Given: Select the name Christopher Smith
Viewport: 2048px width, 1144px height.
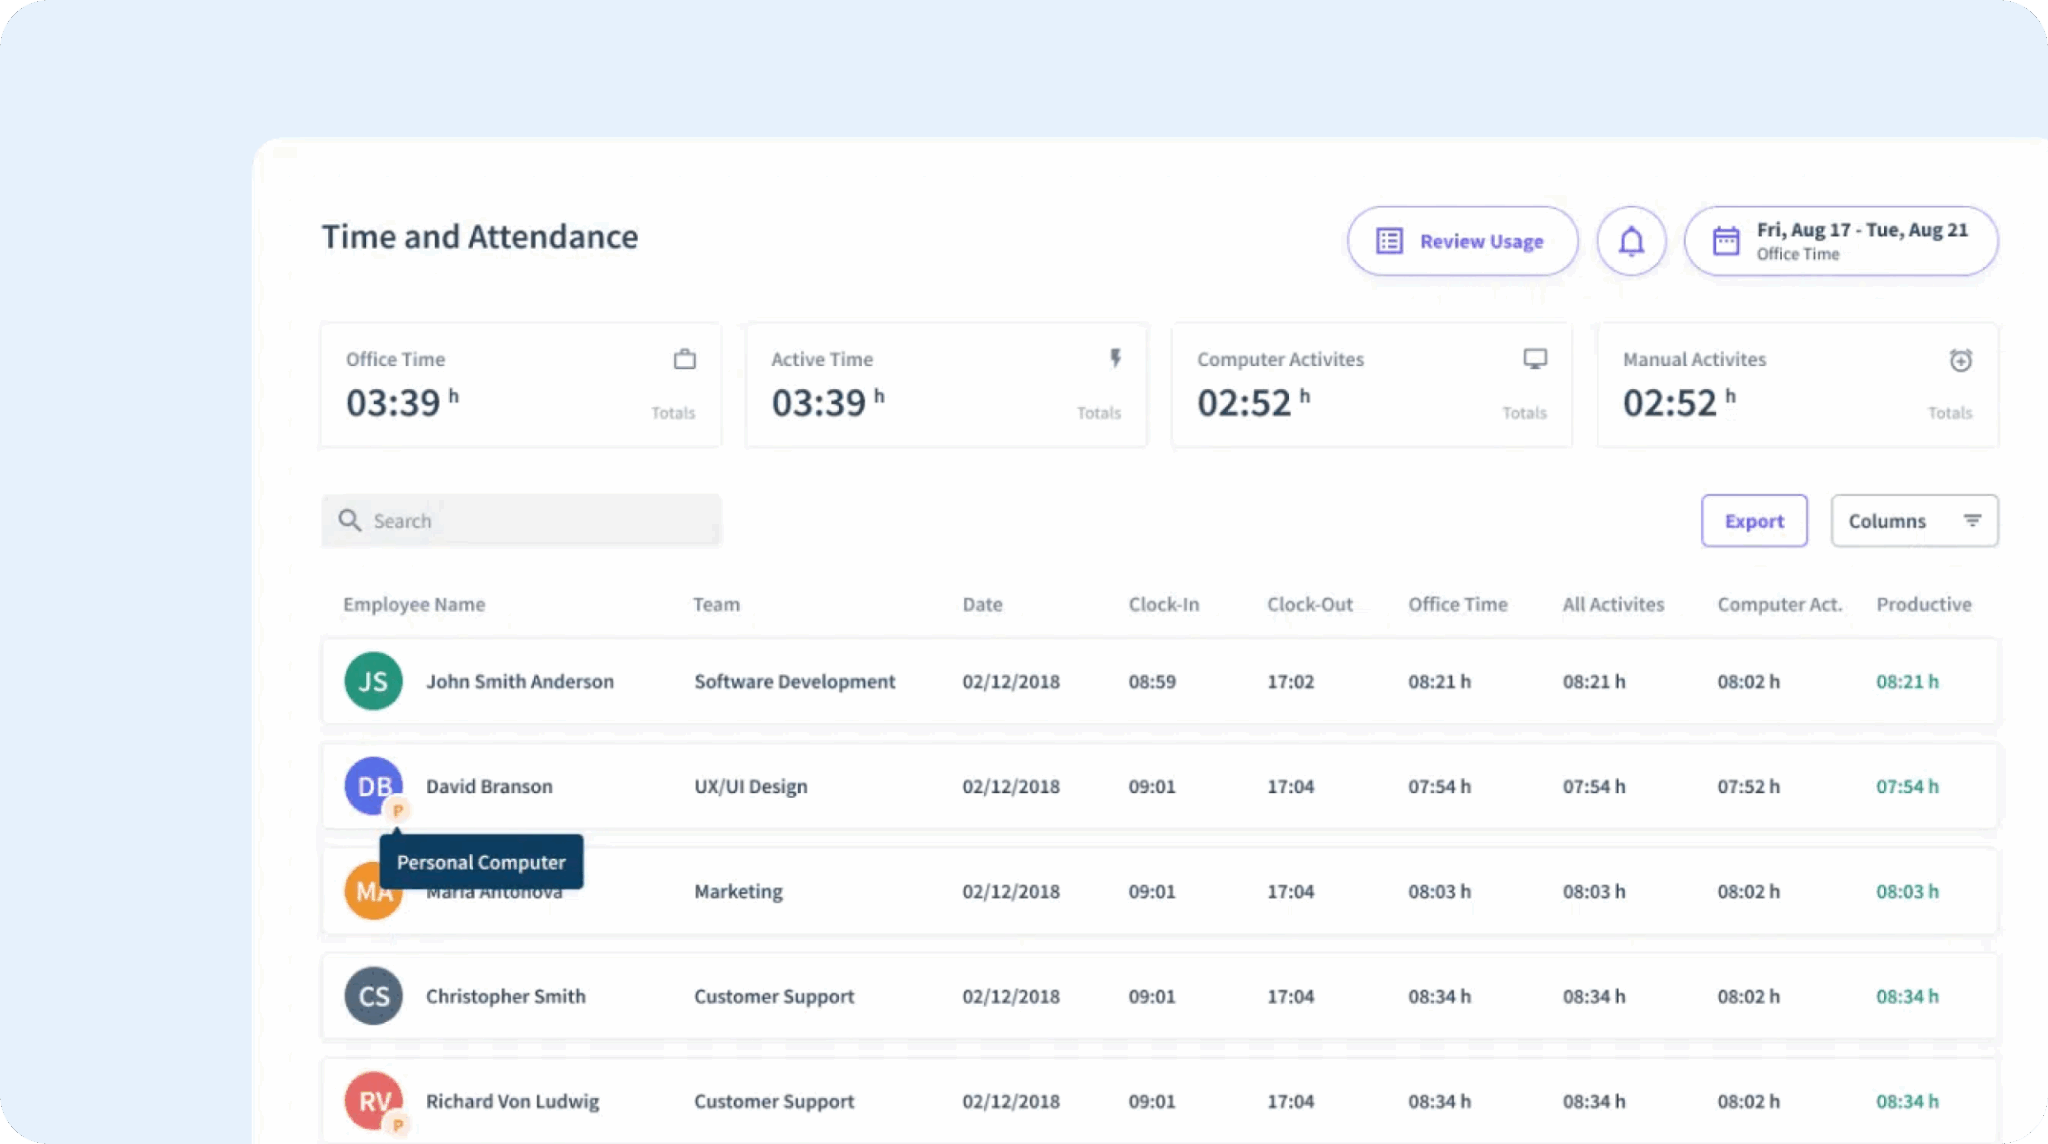Looking at the screenshot, I should click(x=506, y=996).
